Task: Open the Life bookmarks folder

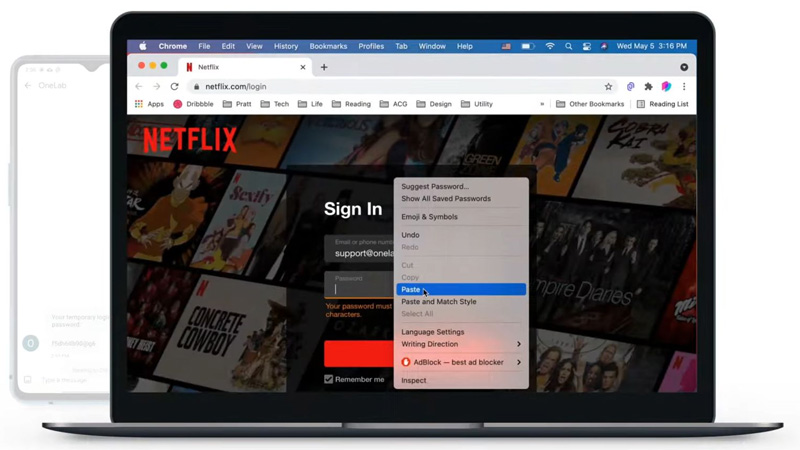Action: (310, 104)
